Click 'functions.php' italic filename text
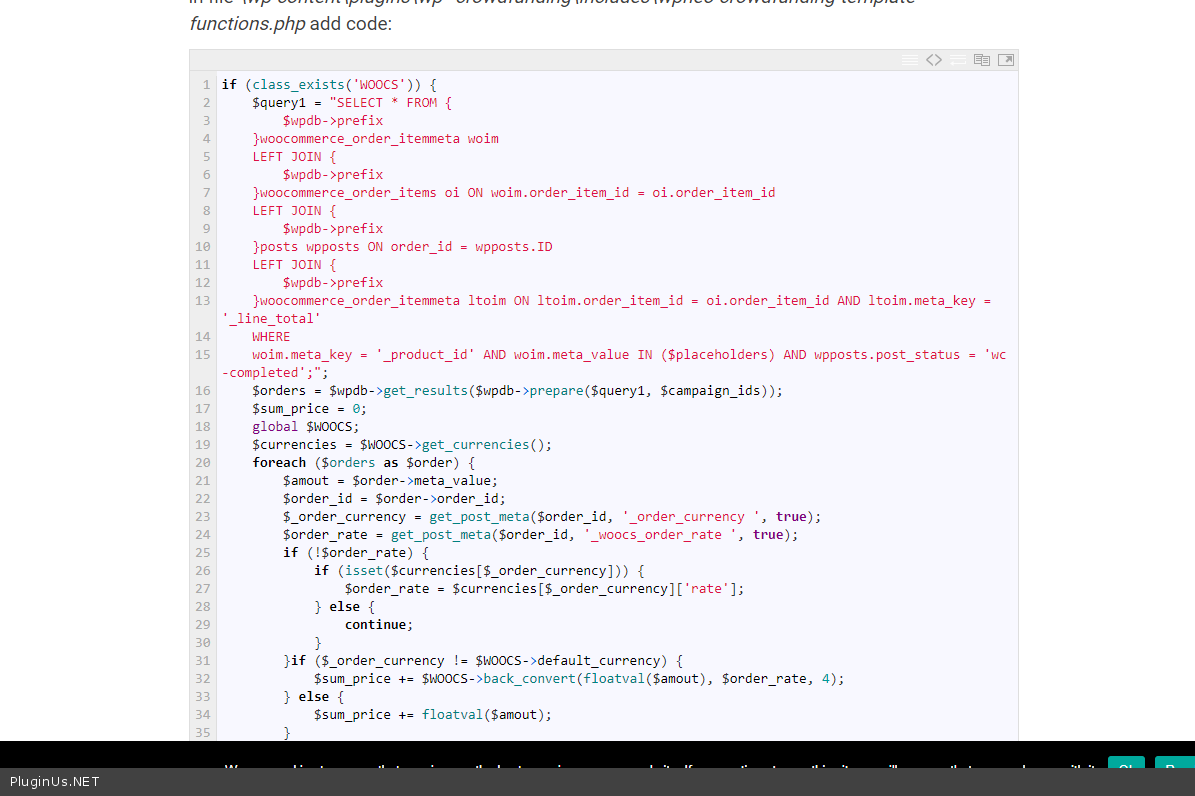The height and width of the screenshot is (796, 1195). pyautogui.click(x=247, y=23)
